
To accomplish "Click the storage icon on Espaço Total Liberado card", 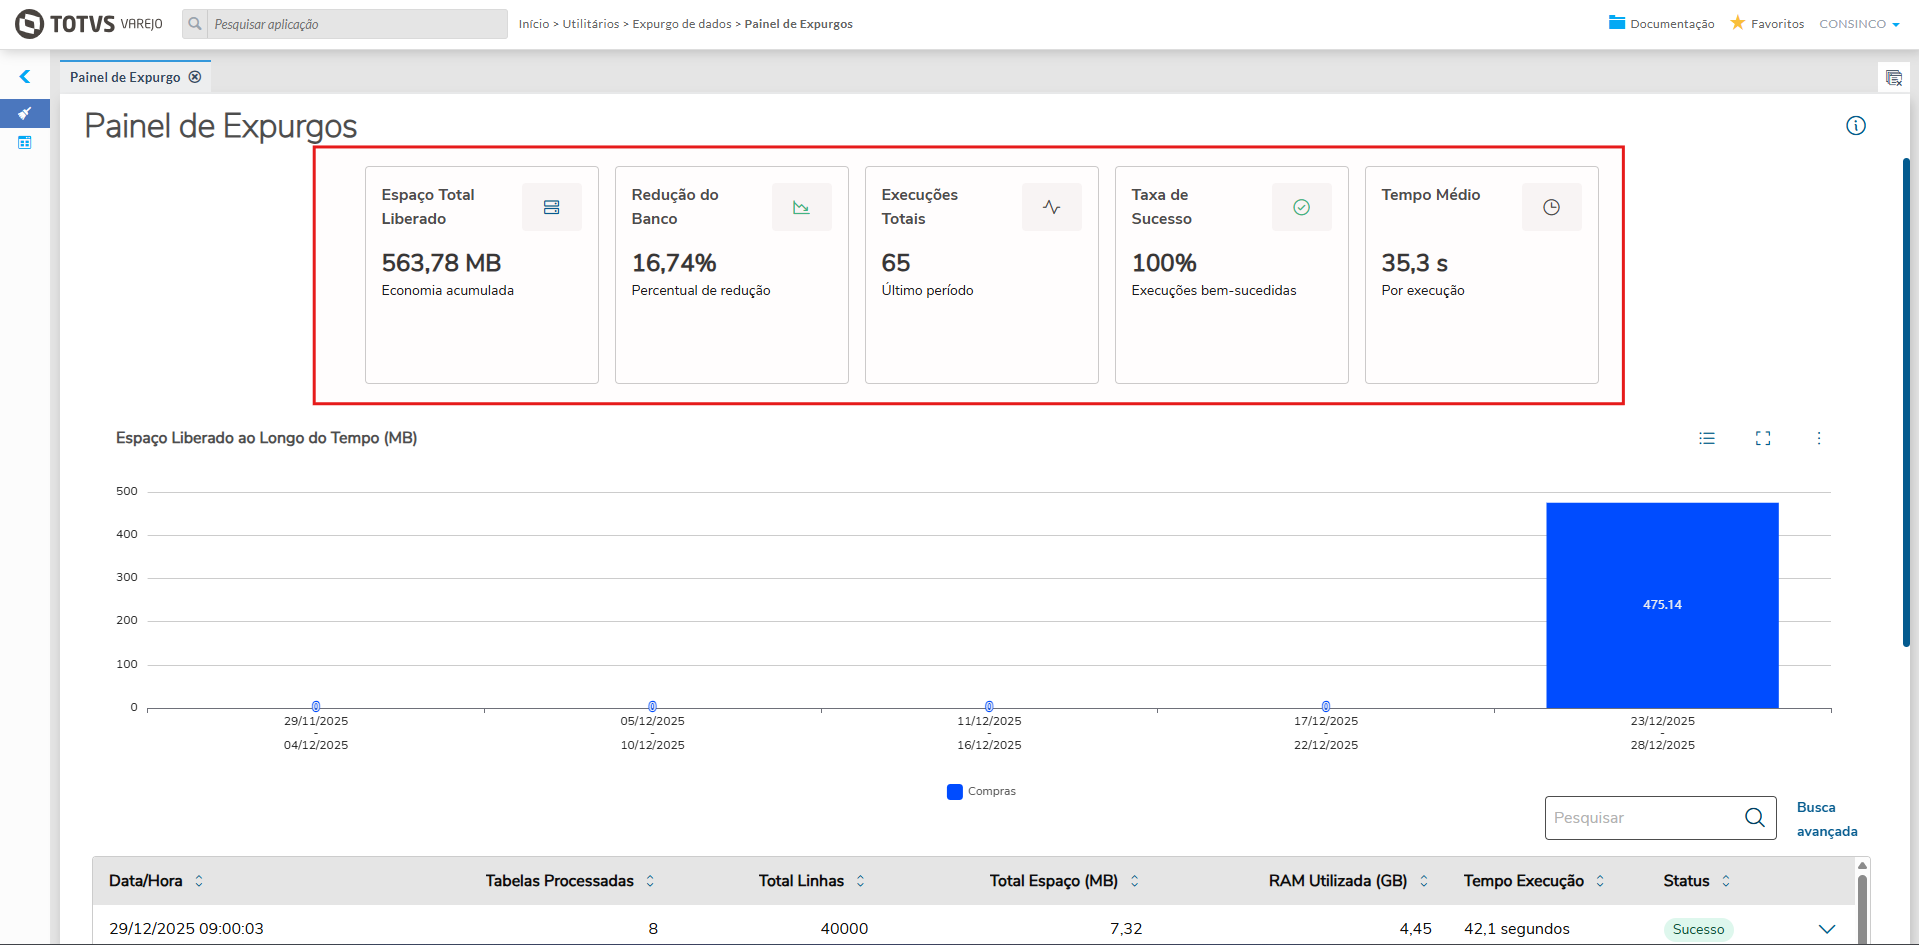I will click(552, 207).
